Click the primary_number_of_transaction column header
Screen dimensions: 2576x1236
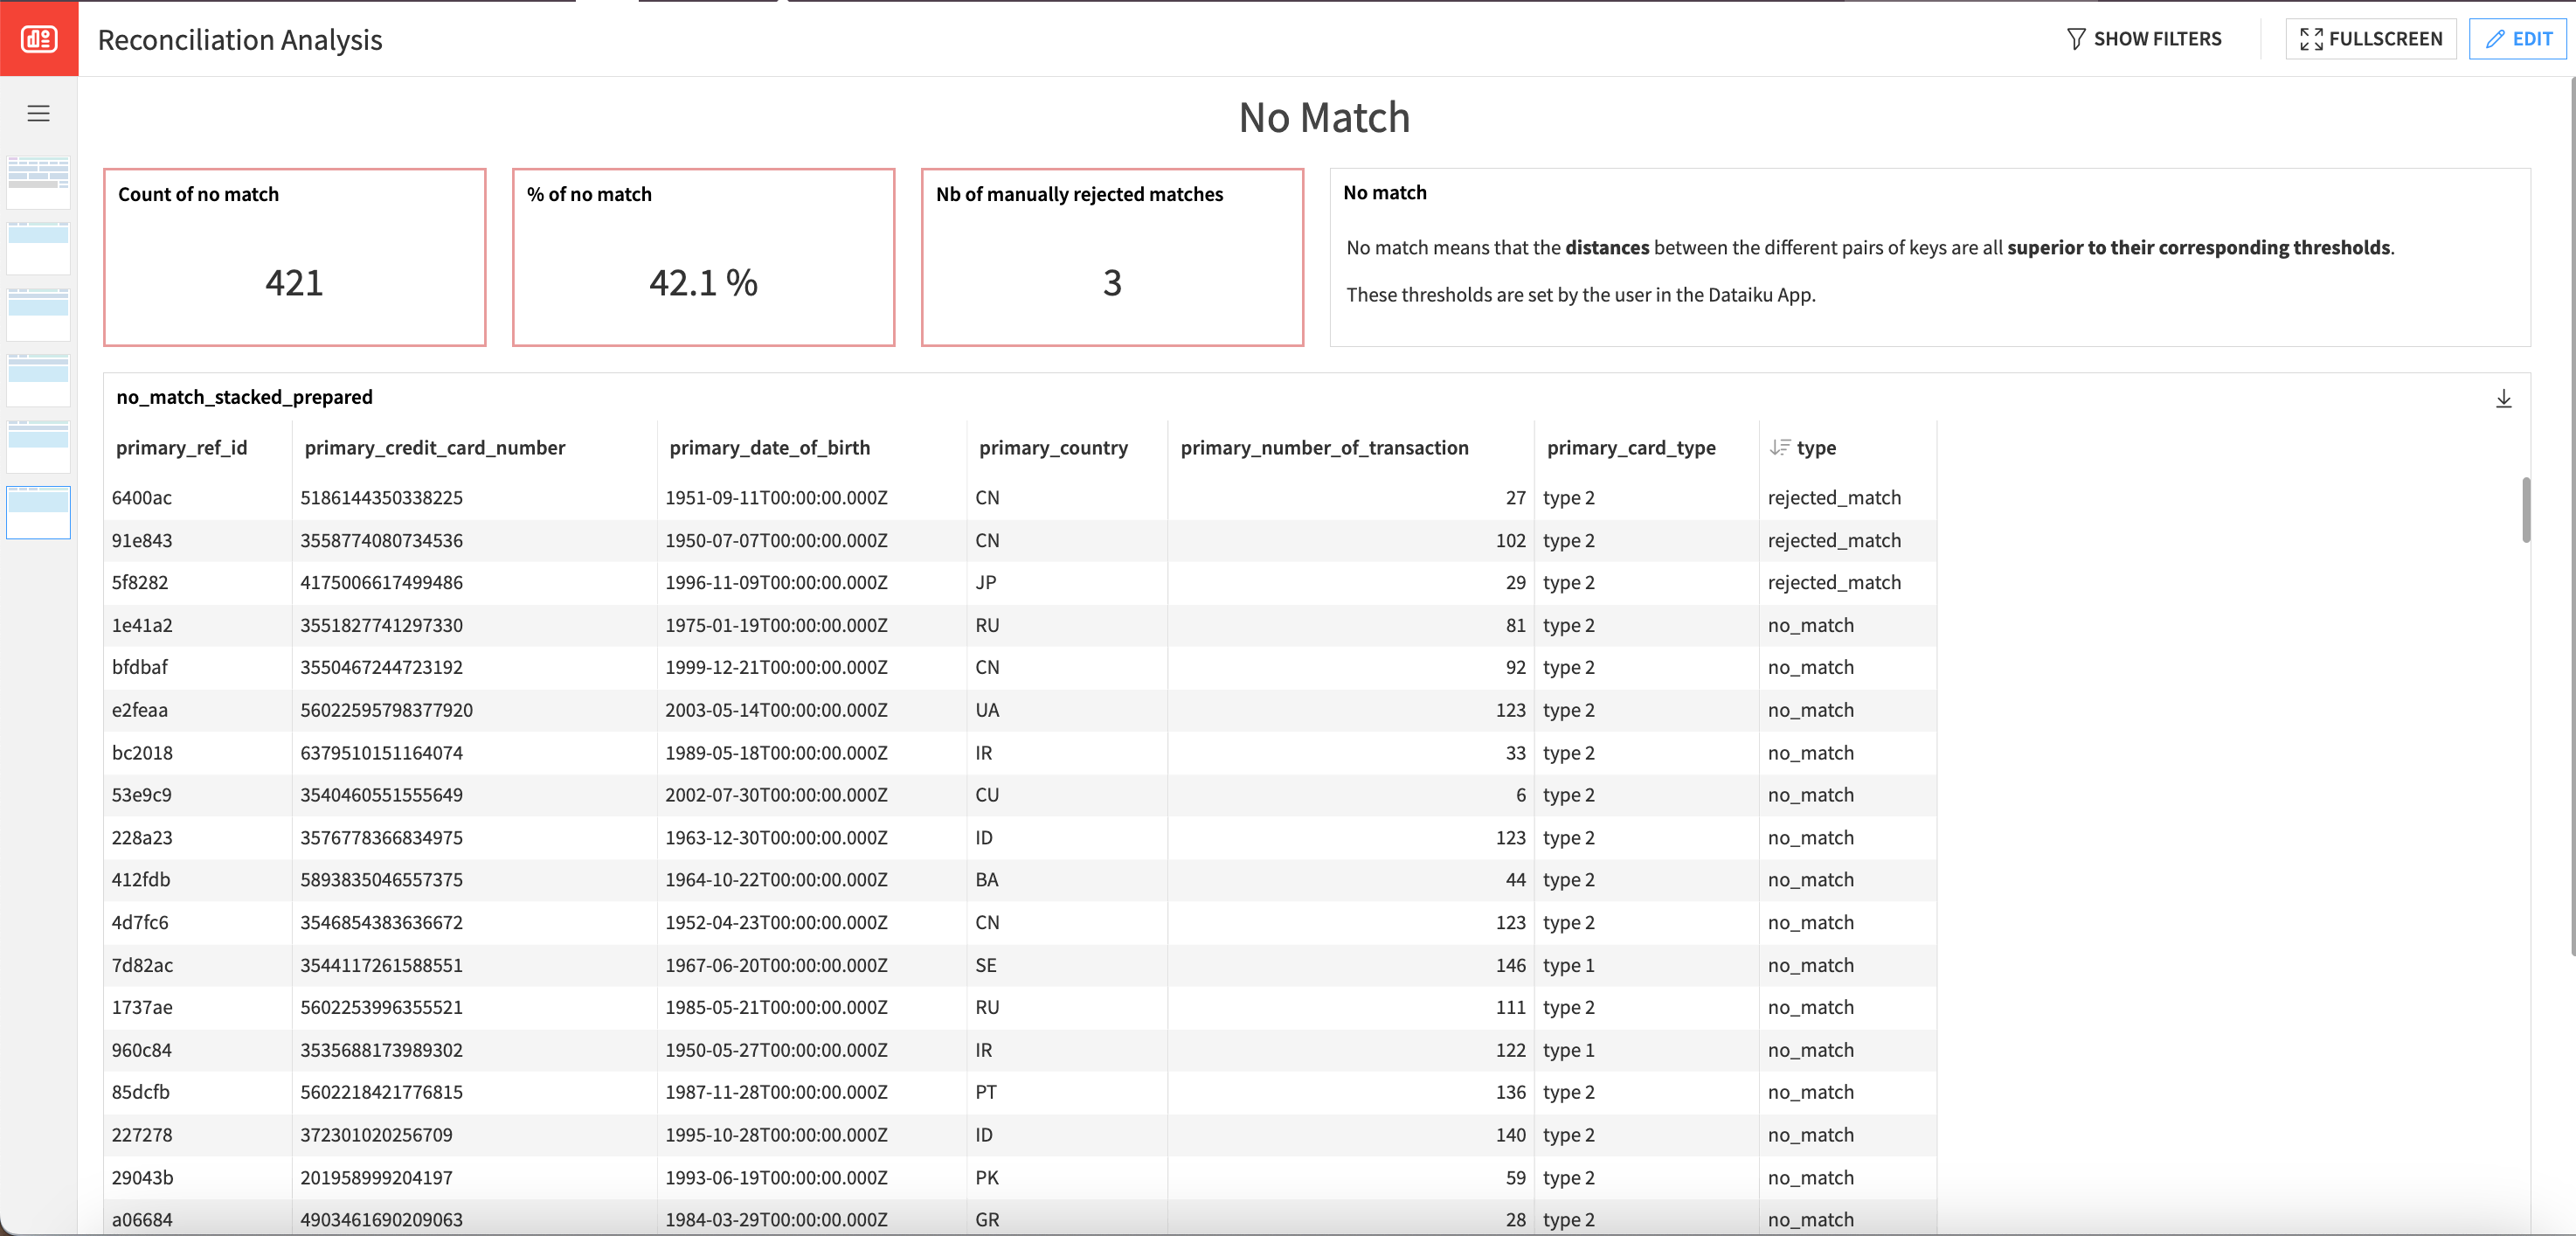tap(1324, 447)
